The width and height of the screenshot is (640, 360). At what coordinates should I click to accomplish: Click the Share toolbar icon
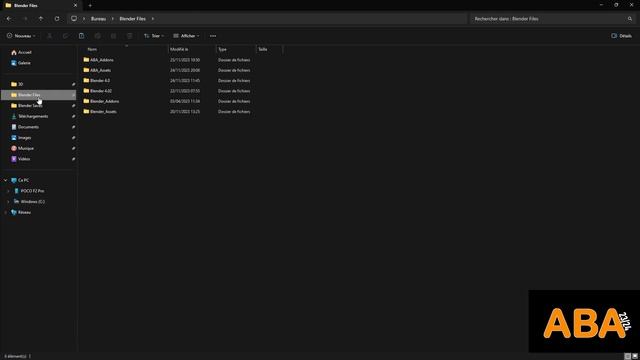113,36
